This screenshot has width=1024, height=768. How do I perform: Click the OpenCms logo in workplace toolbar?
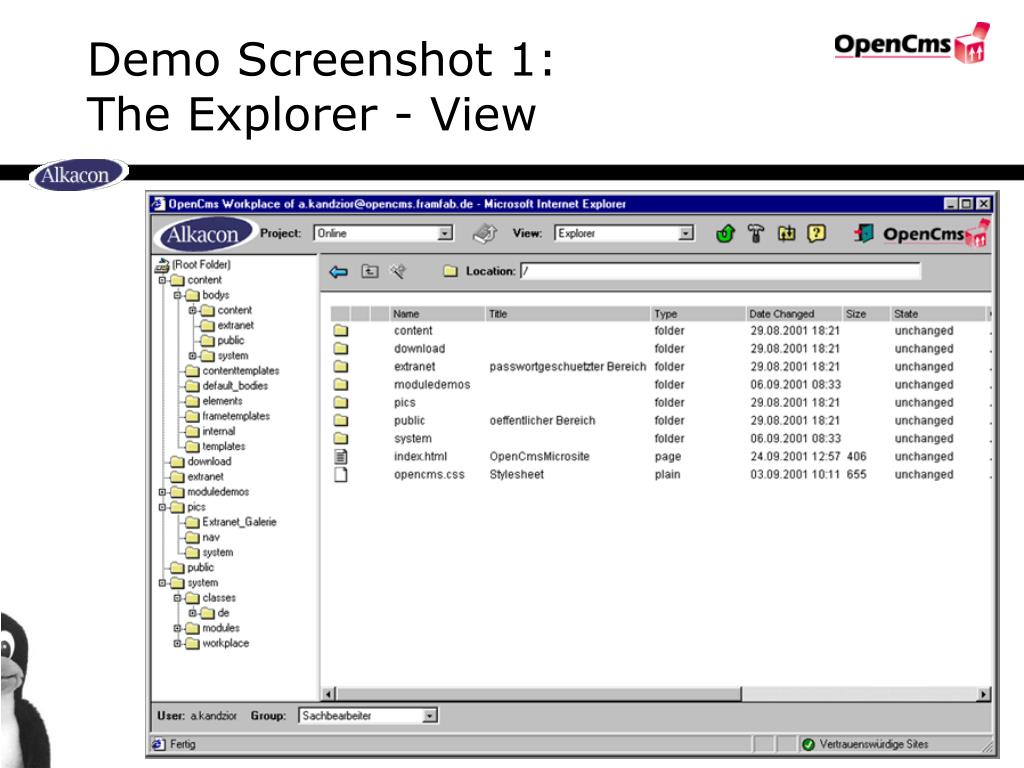click(x=936, y=234)
